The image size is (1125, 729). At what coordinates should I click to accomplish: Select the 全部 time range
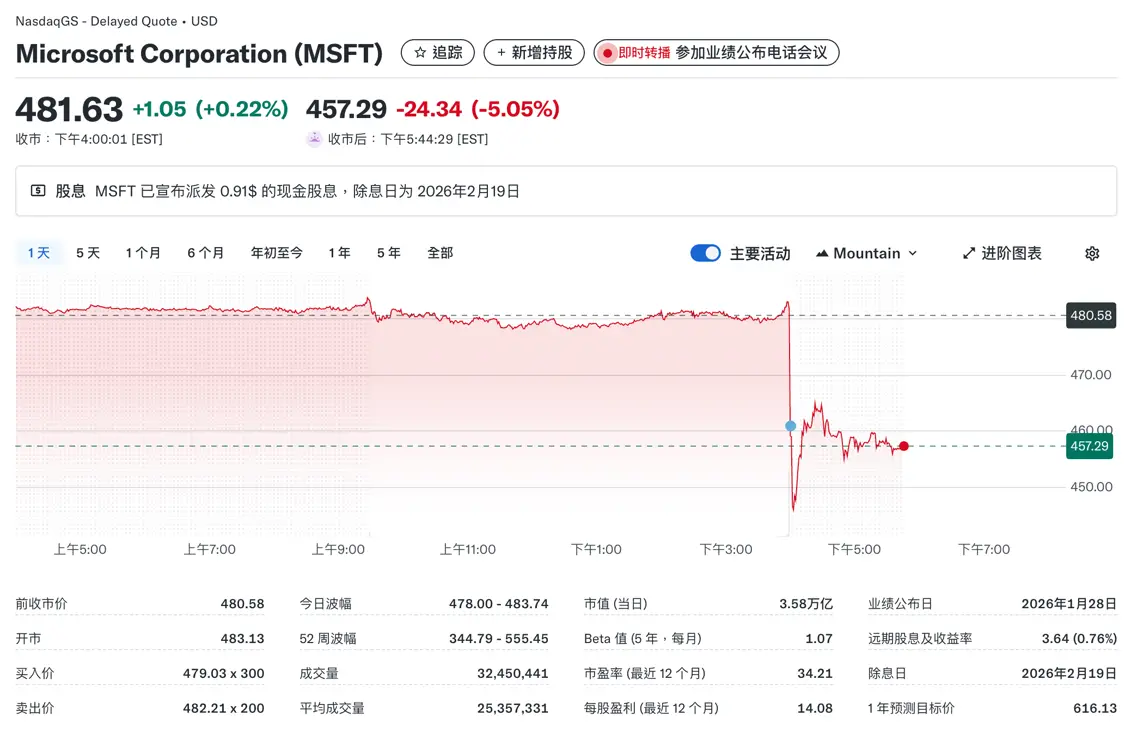pyautogui.click(x=440, y=253)
